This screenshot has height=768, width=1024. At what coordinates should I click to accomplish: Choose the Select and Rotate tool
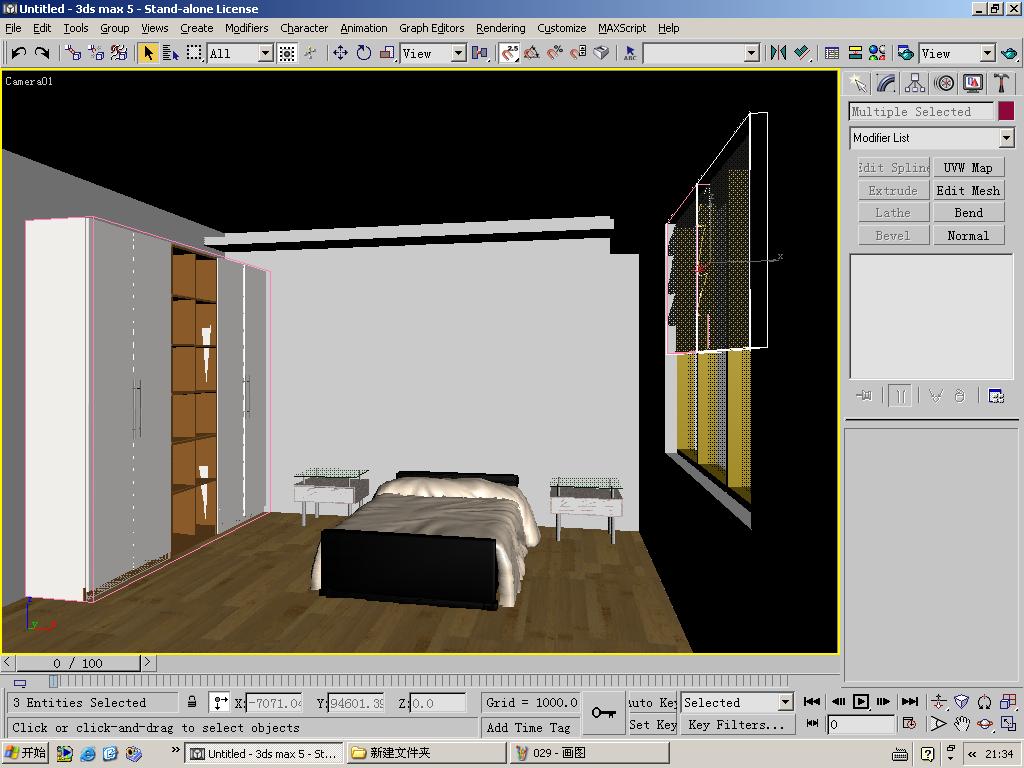click(364, 53)
